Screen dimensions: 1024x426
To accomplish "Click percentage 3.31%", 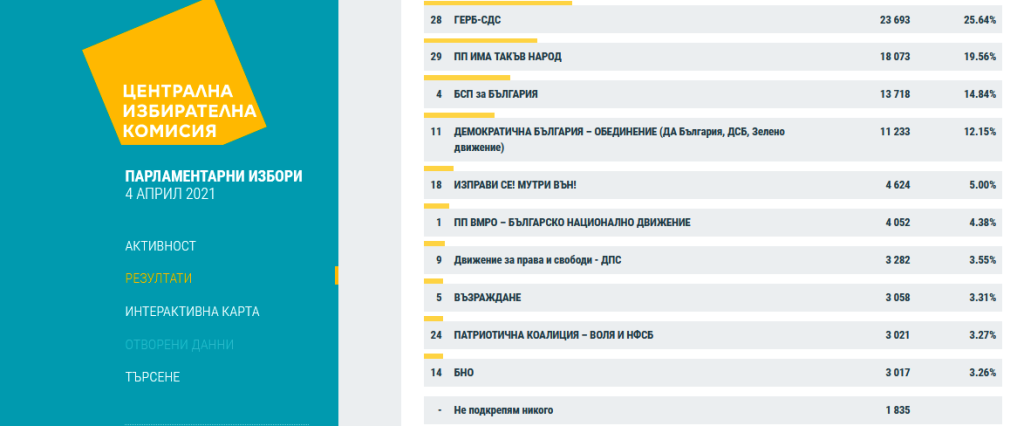I will [983, 298].
